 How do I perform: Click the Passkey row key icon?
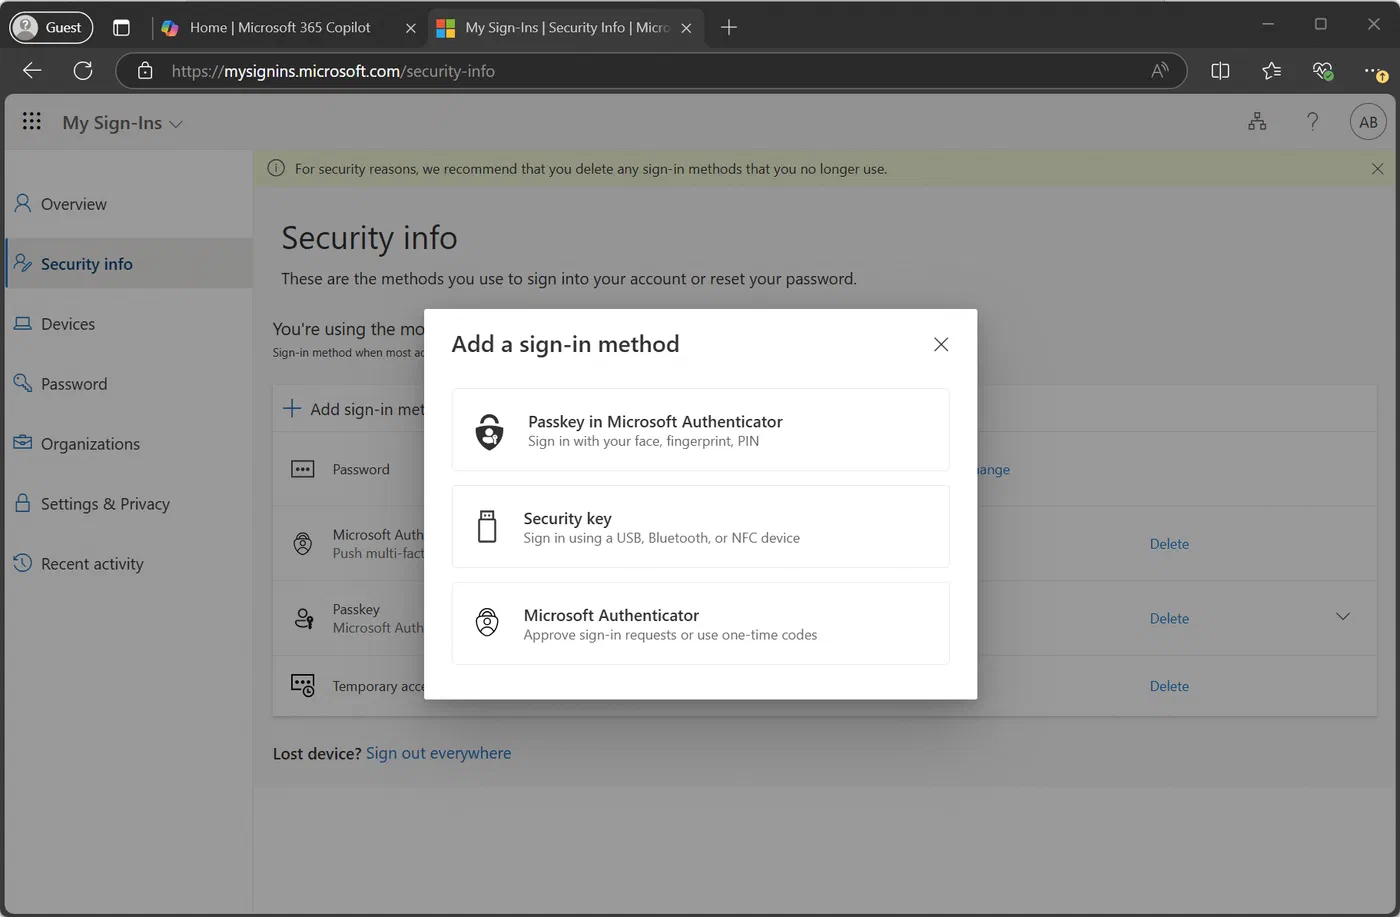[x=304, y=619]
